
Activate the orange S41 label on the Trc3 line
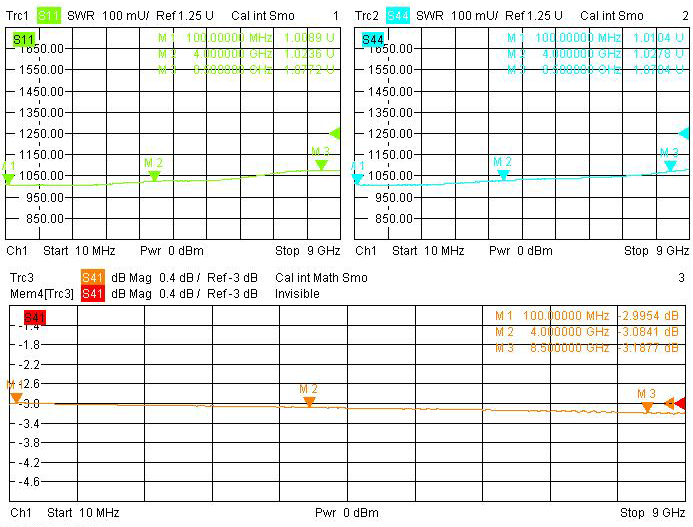click(93, 278)
